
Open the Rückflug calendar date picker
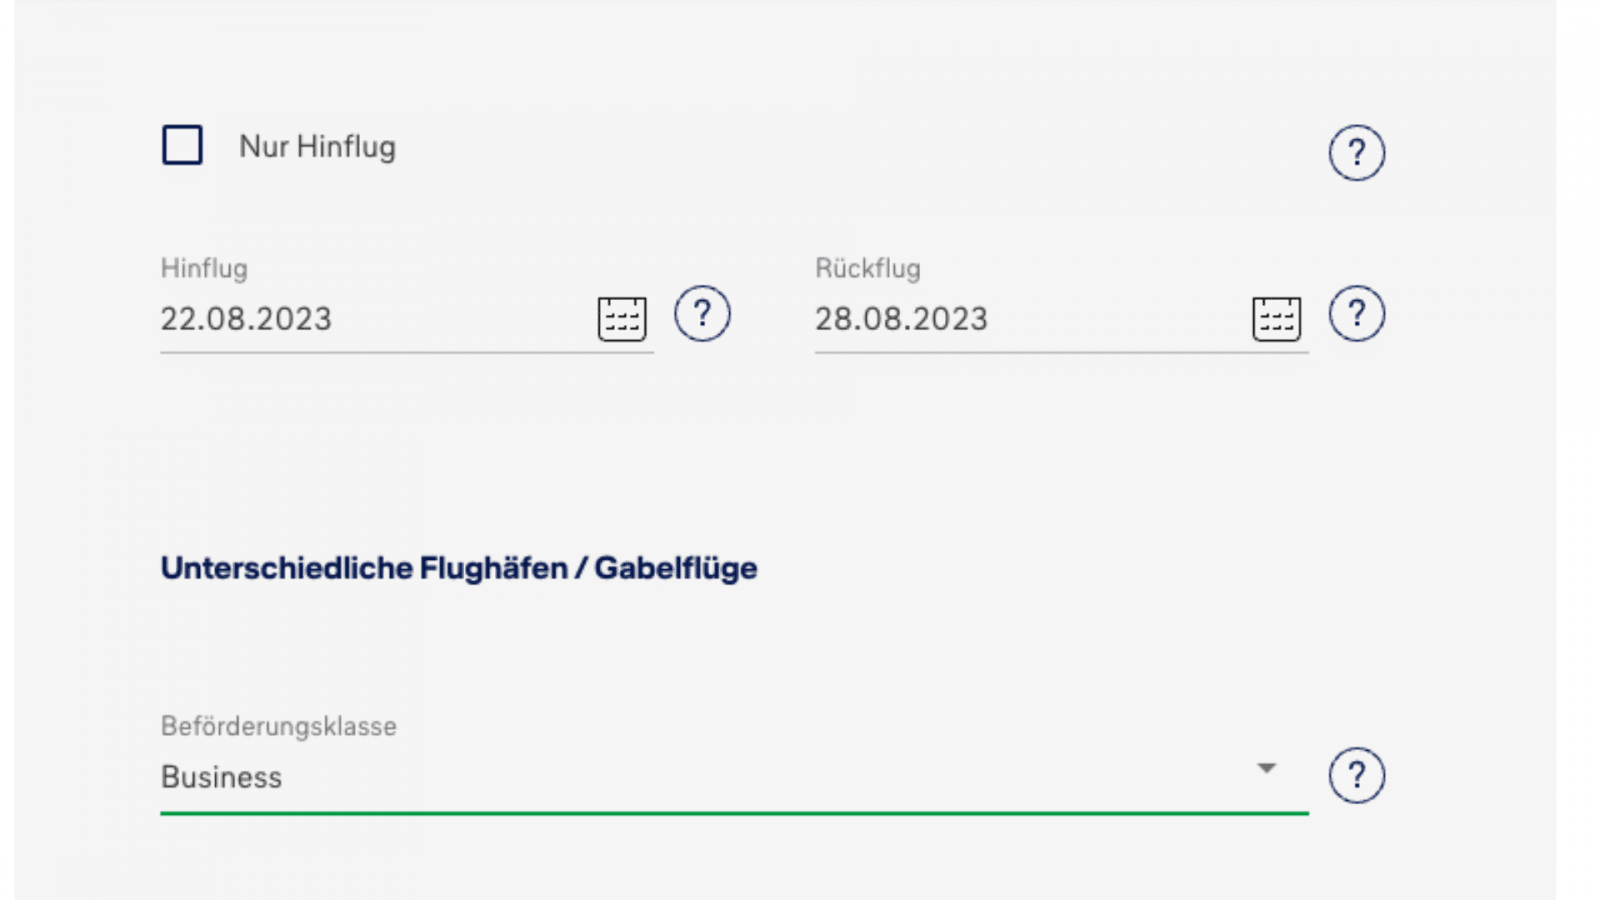pyautogui.click(x=1276, y=319)
